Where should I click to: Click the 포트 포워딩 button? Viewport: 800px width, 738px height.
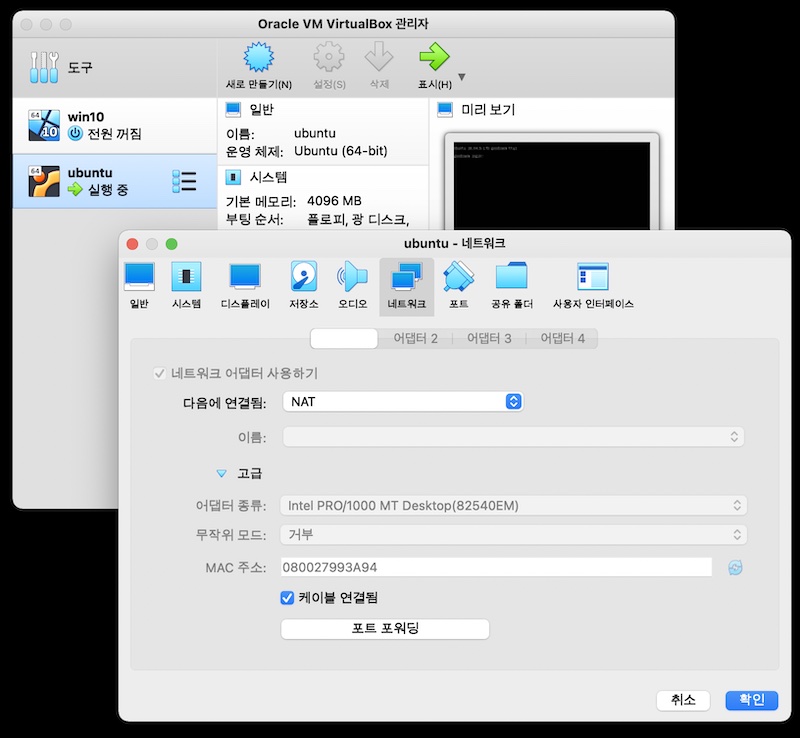pos(385,628)
